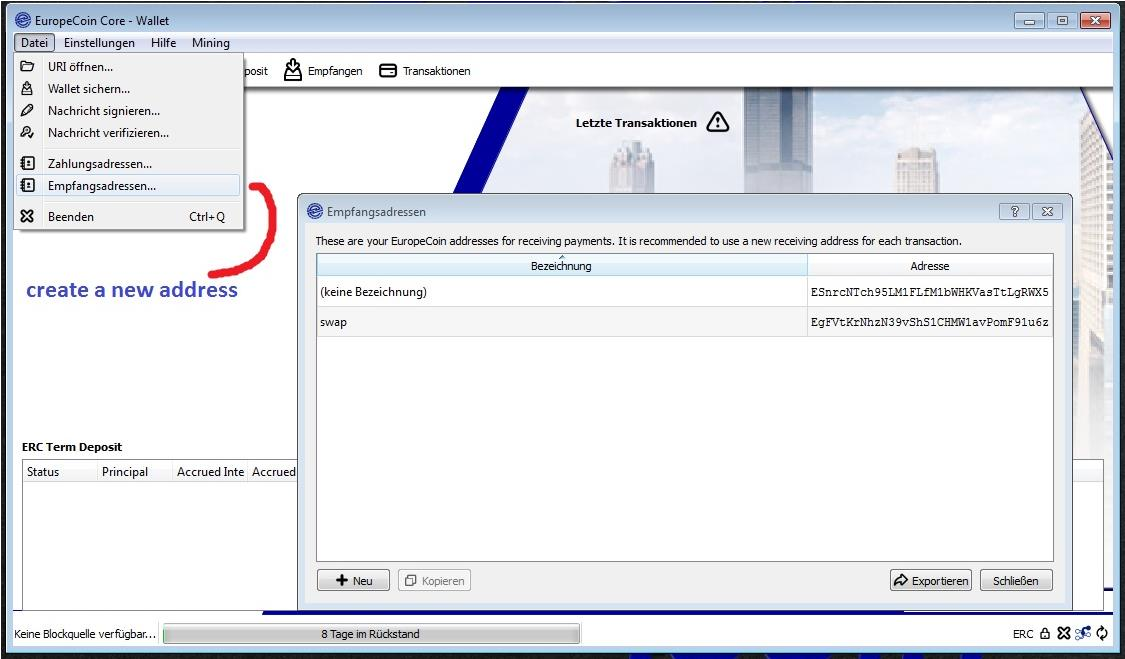Select address EgFVtKrNhzN39vShS1CHMW1avPomF91u6z
This screenshot has width=1125, height=659.
[930, 322]
